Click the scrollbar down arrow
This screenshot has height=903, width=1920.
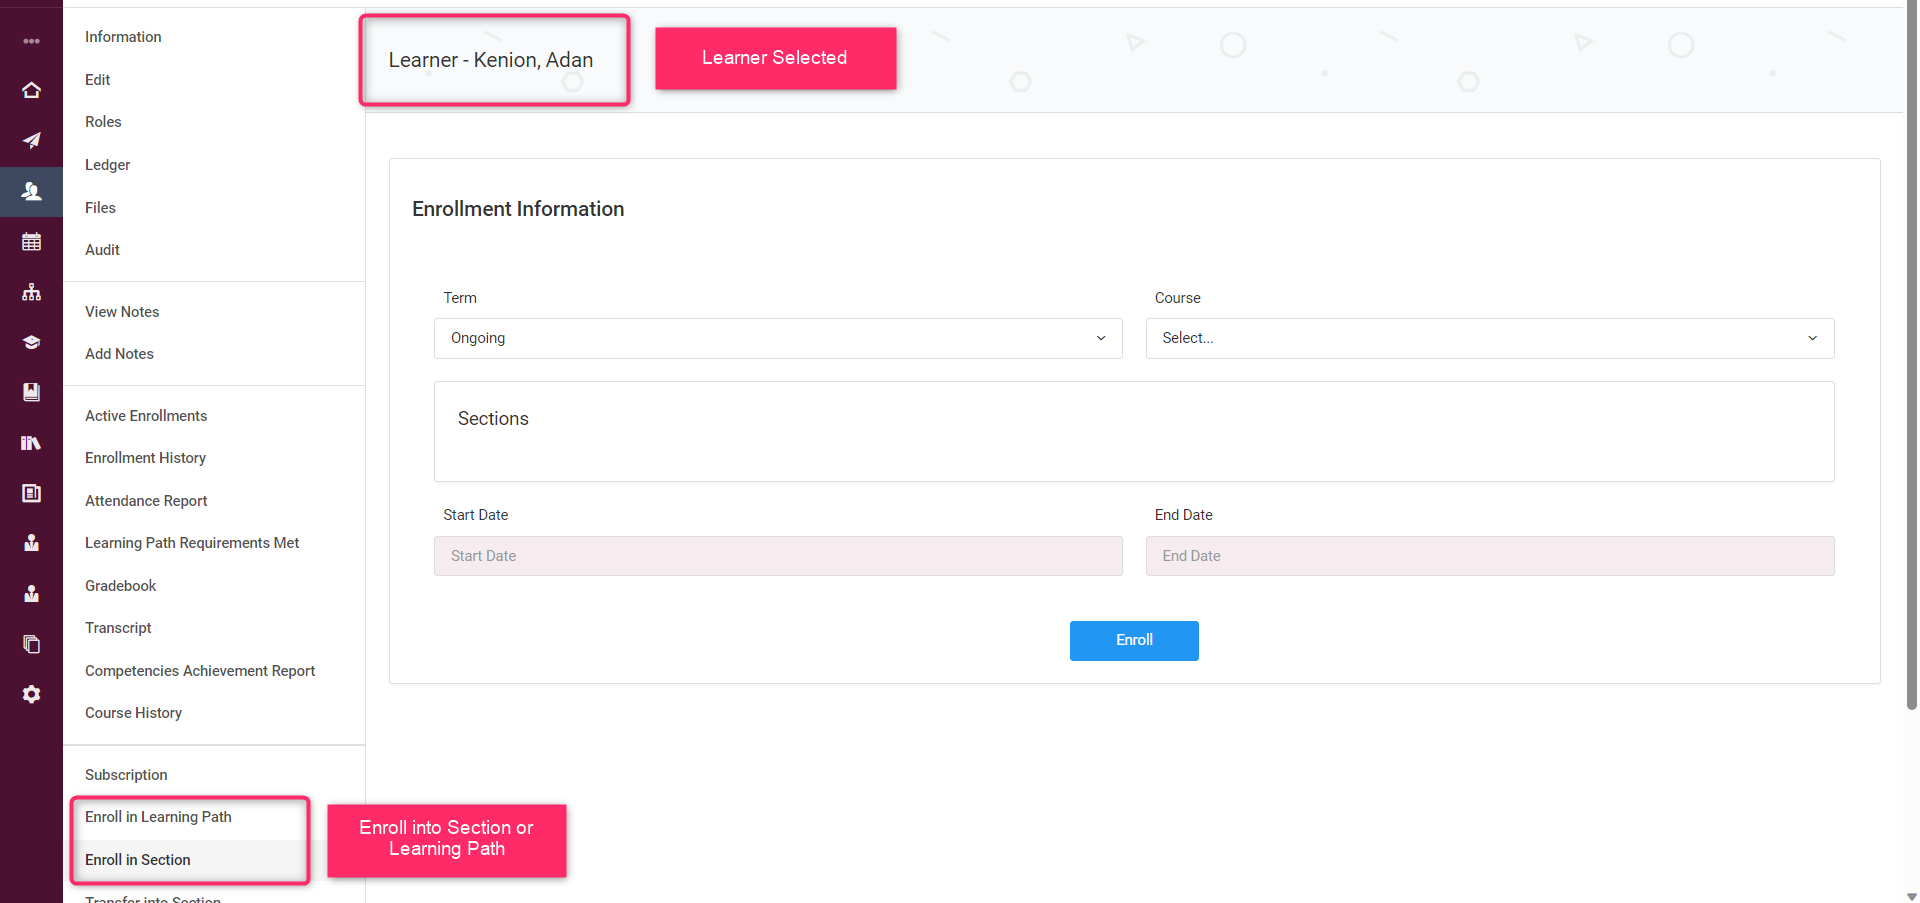(1912, 897)
